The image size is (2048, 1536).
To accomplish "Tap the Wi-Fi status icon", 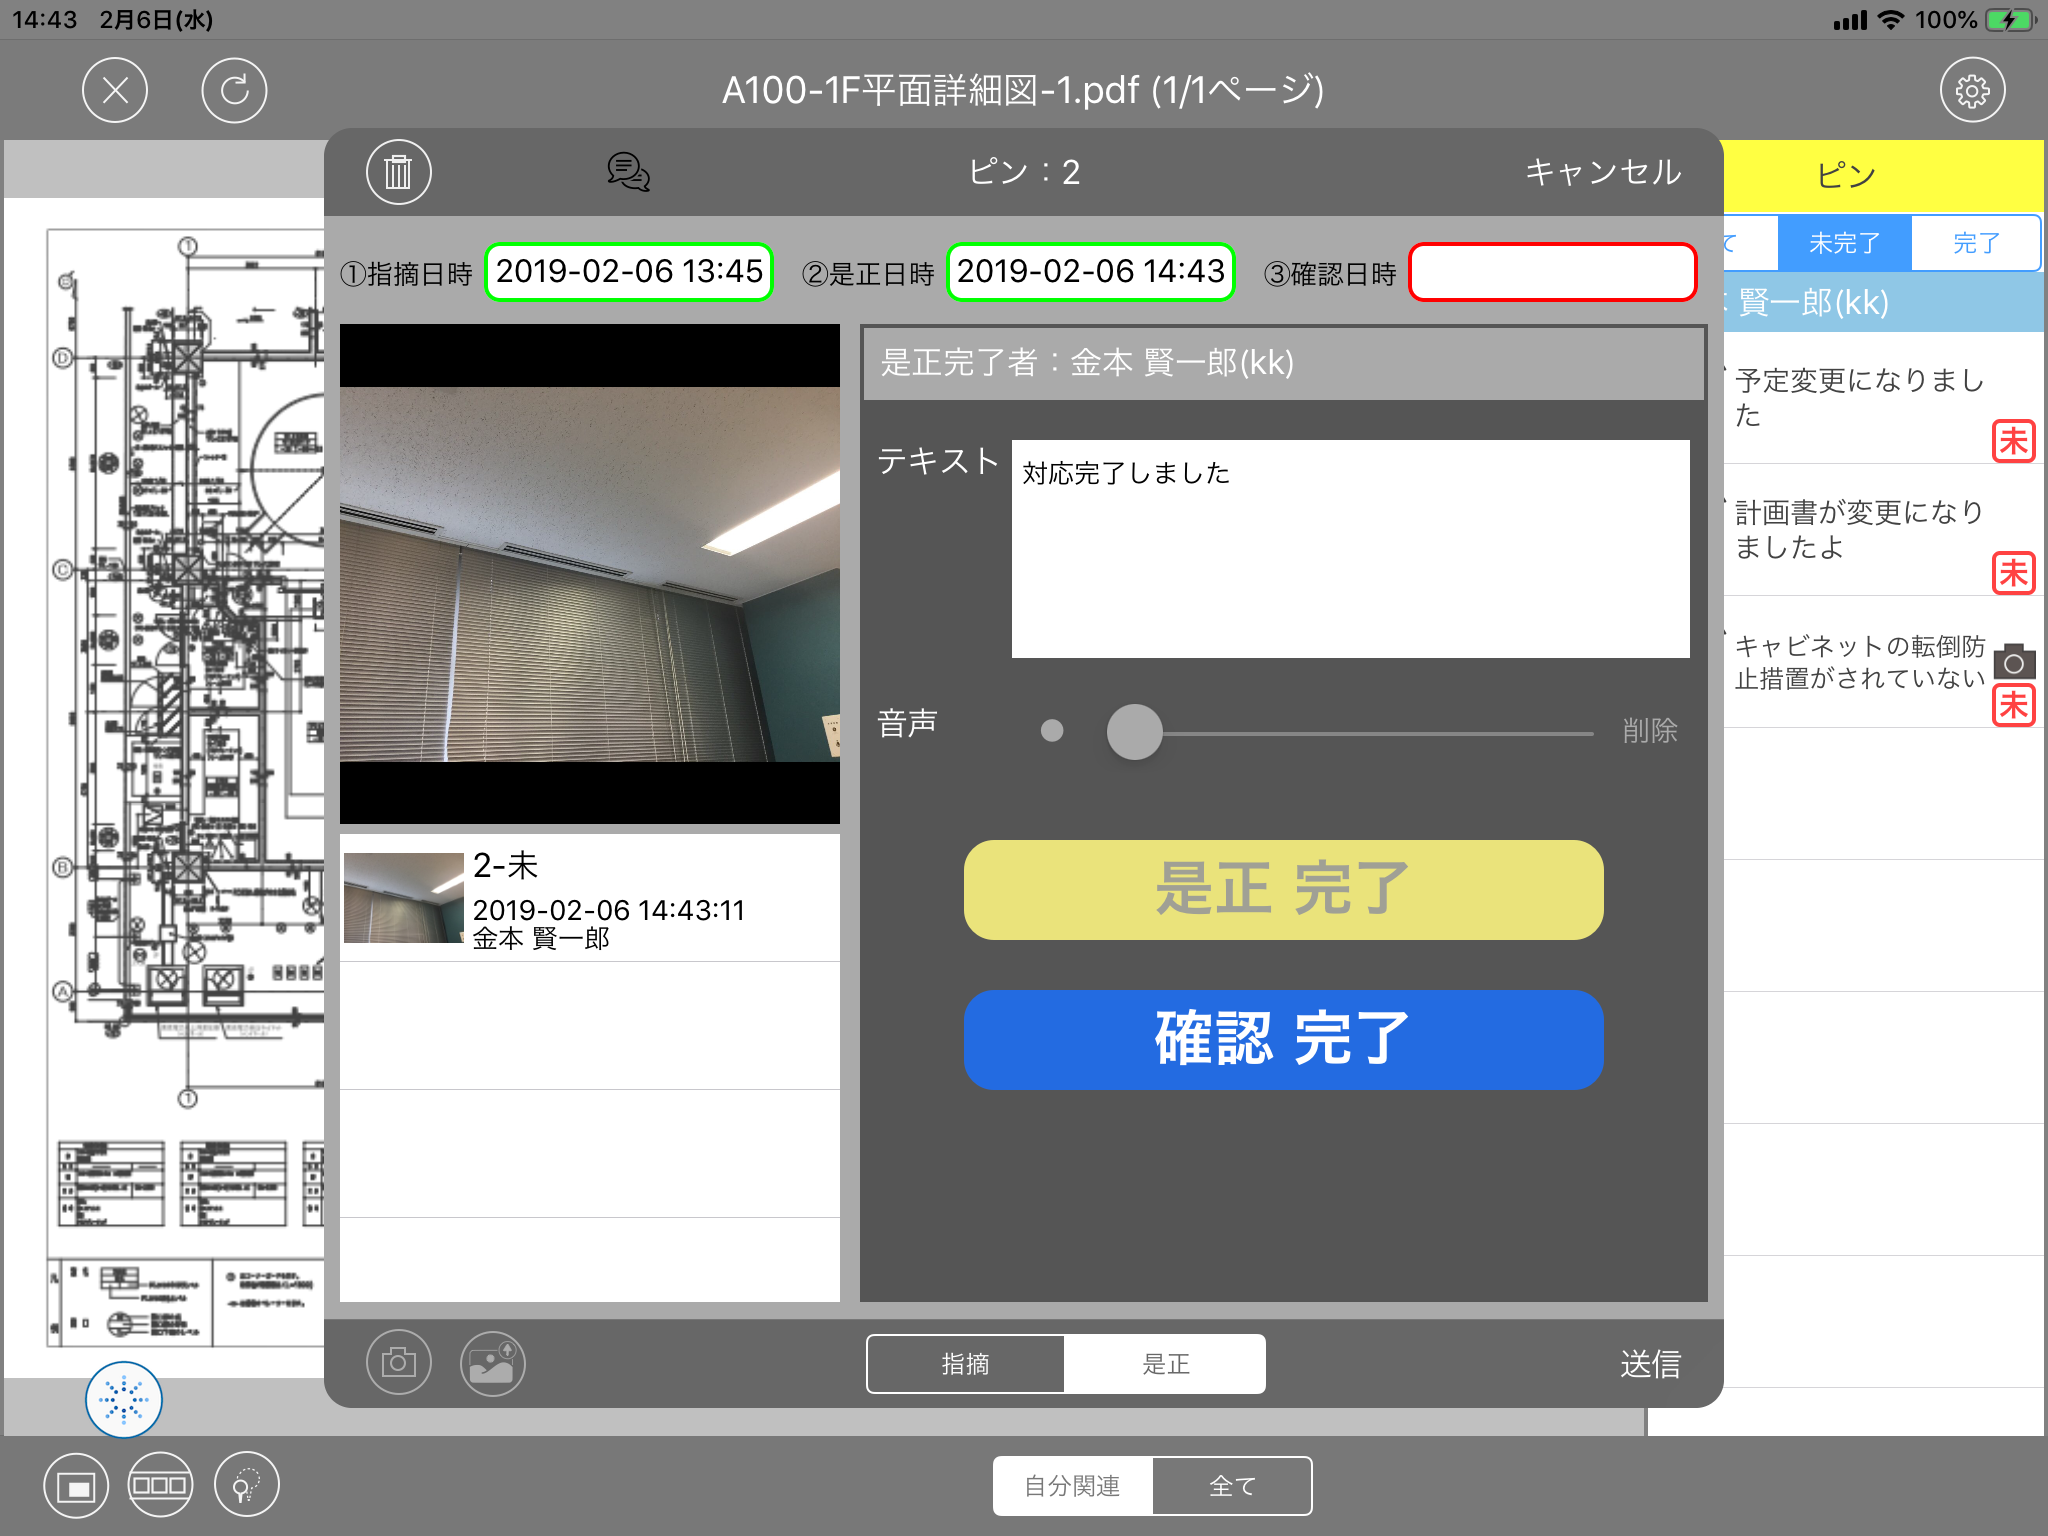I will coord(1890,20).
